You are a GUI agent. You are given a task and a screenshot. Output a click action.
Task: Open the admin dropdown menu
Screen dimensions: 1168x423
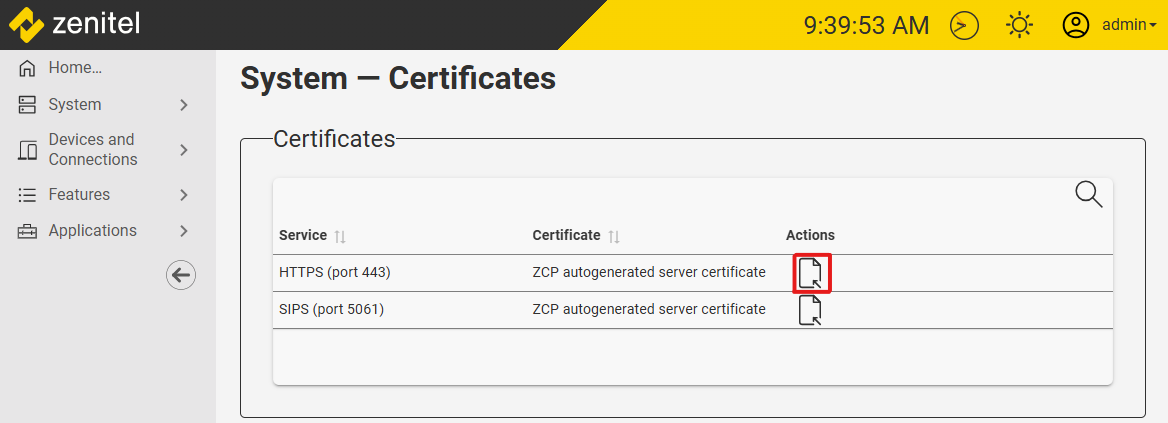tap(1129, 25)
